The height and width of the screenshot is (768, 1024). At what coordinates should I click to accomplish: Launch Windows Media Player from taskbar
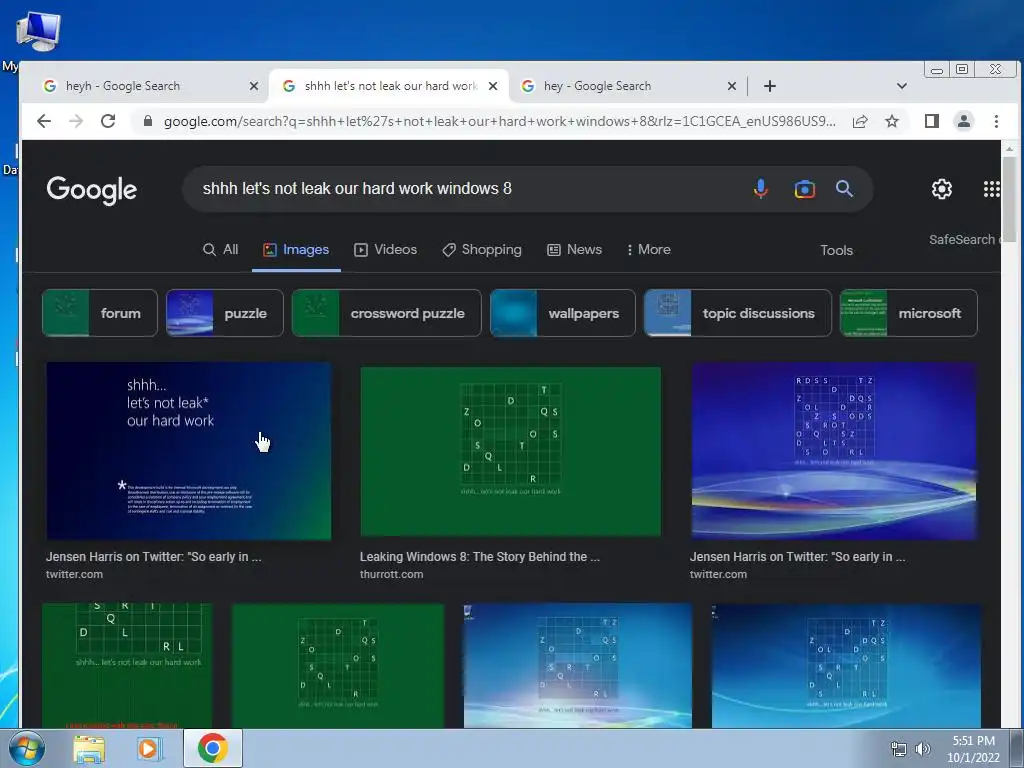(x=150, y=749)
